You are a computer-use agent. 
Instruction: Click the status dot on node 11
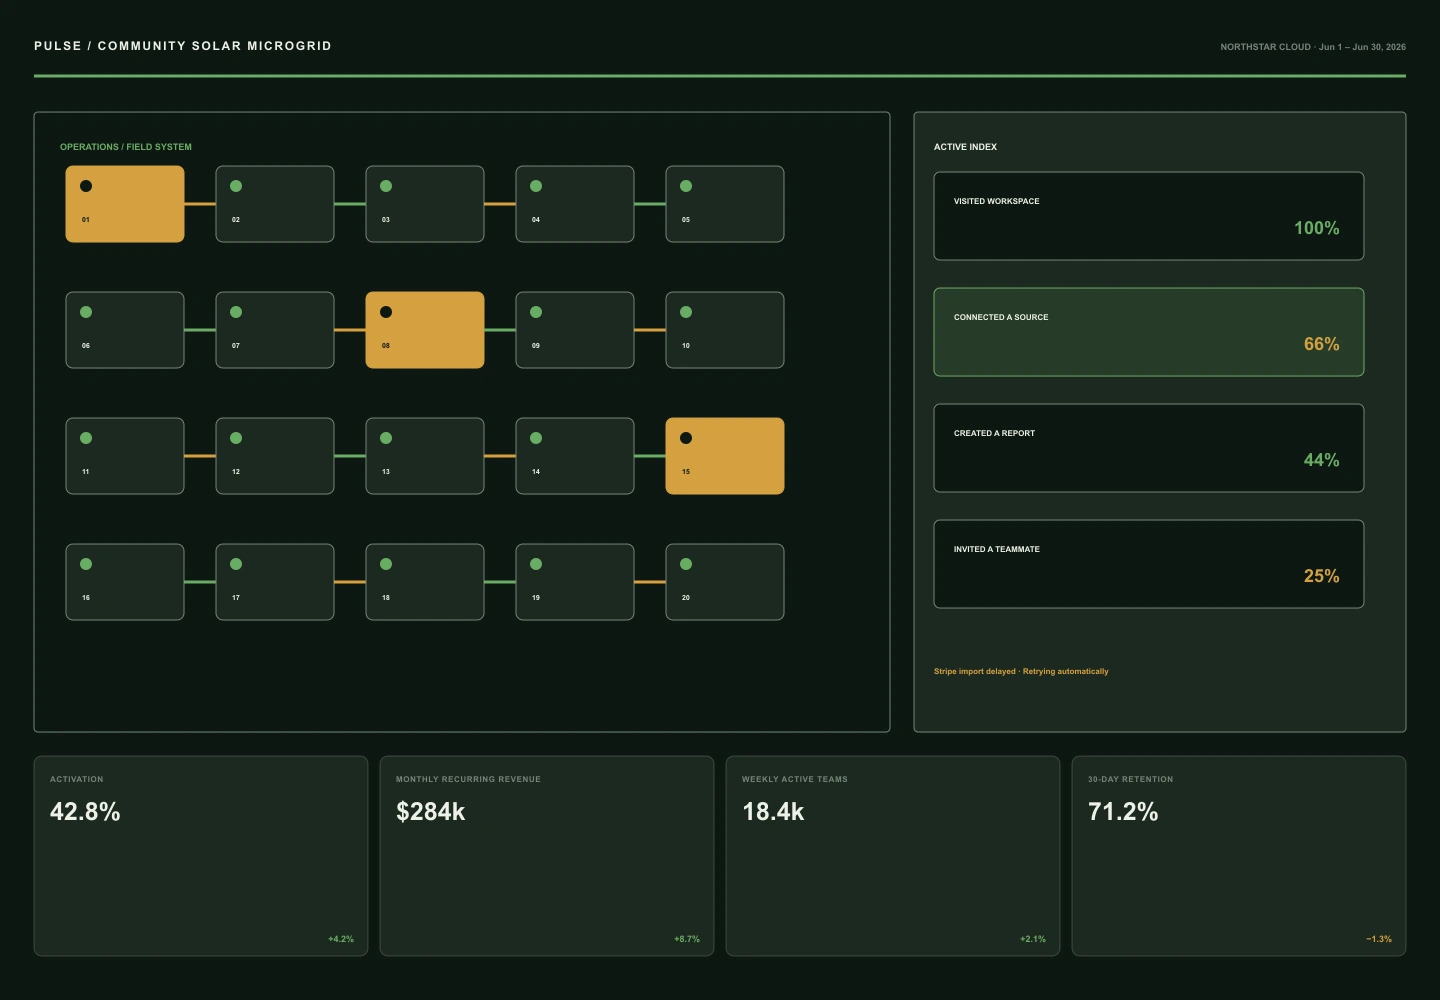tap(86, 438)
